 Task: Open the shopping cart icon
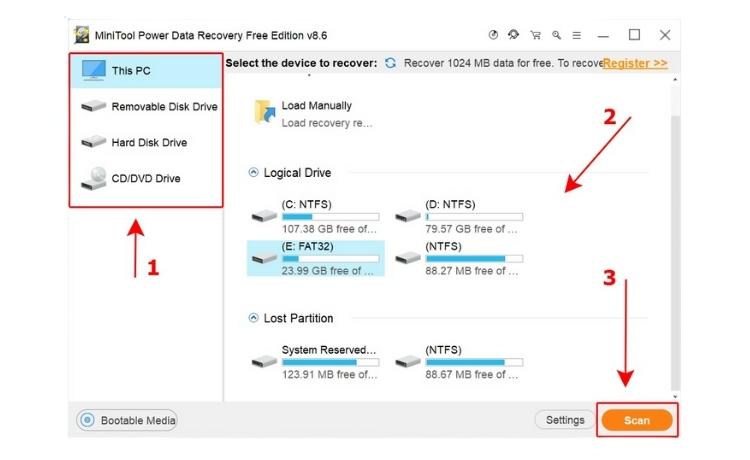pyautogui.click(x=535, y=35)
